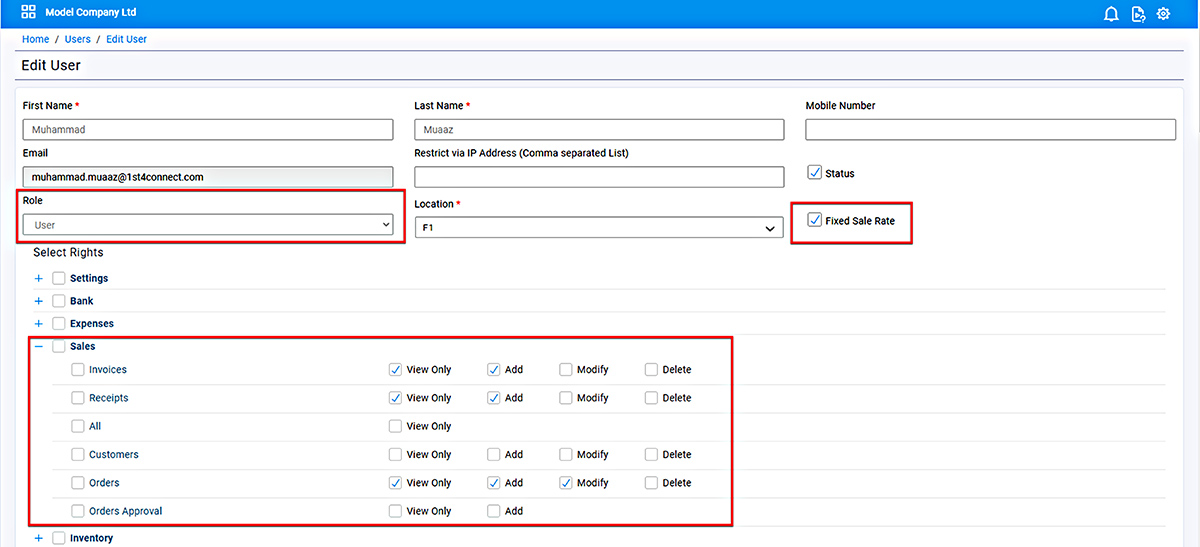Uncheck Add for Invoices
This screenshot has height=547, width=1200.
coord(494,370)
